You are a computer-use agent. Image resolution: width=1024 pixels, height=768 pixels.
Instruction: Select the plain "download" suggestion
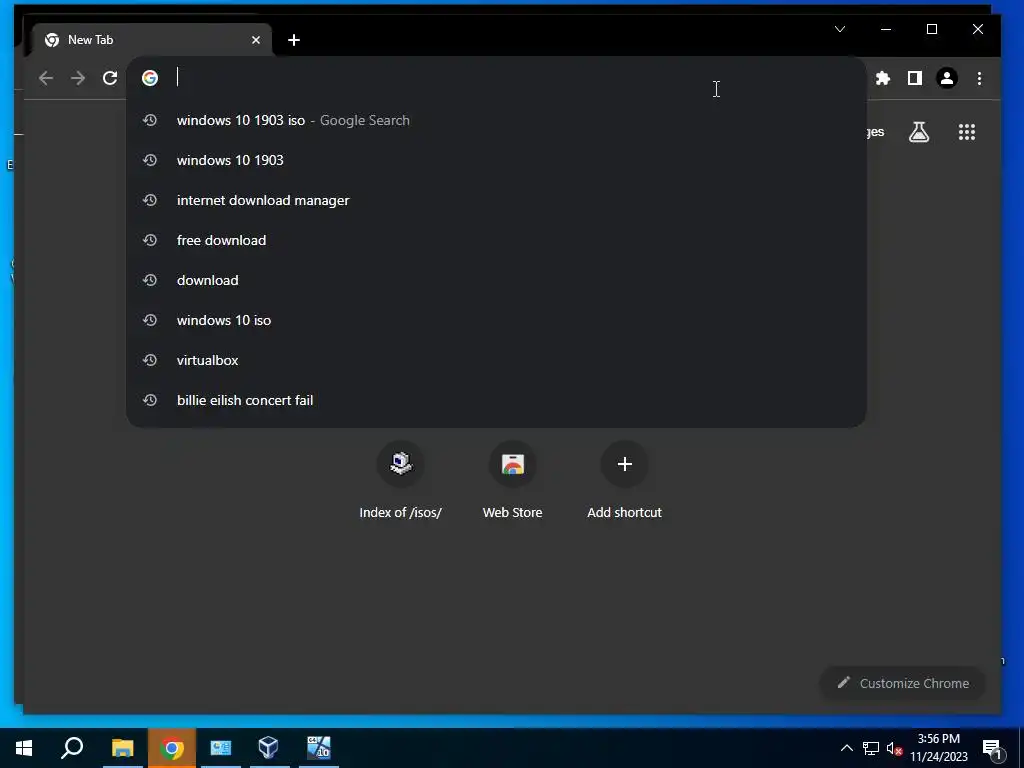click(x=496, y=280)
